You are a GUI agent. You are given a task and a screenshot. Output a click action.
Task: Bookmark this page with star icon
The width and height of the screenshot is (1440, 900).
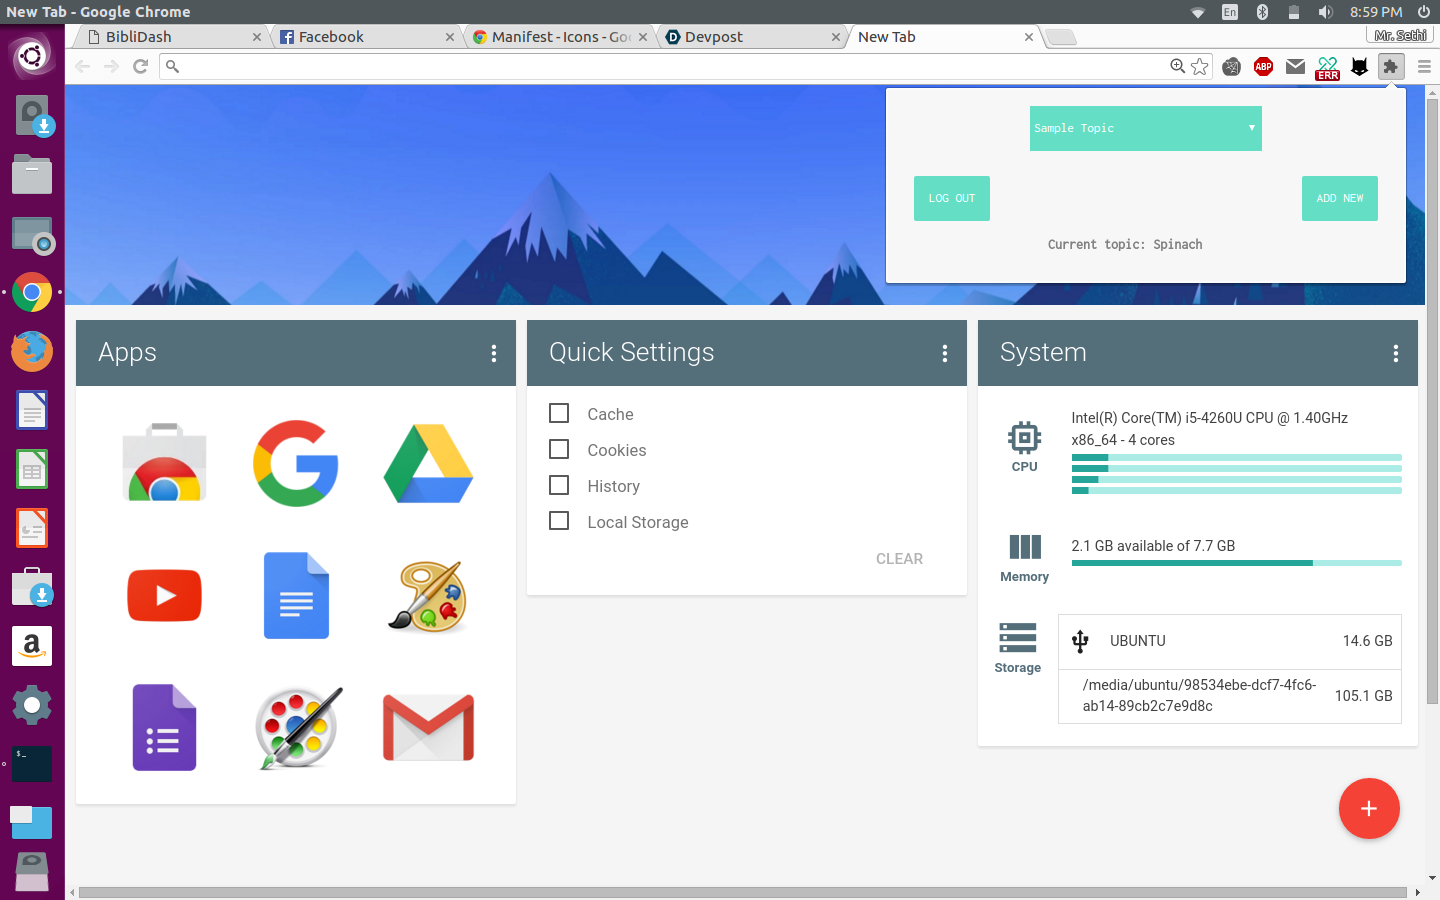coord(1200,66)
